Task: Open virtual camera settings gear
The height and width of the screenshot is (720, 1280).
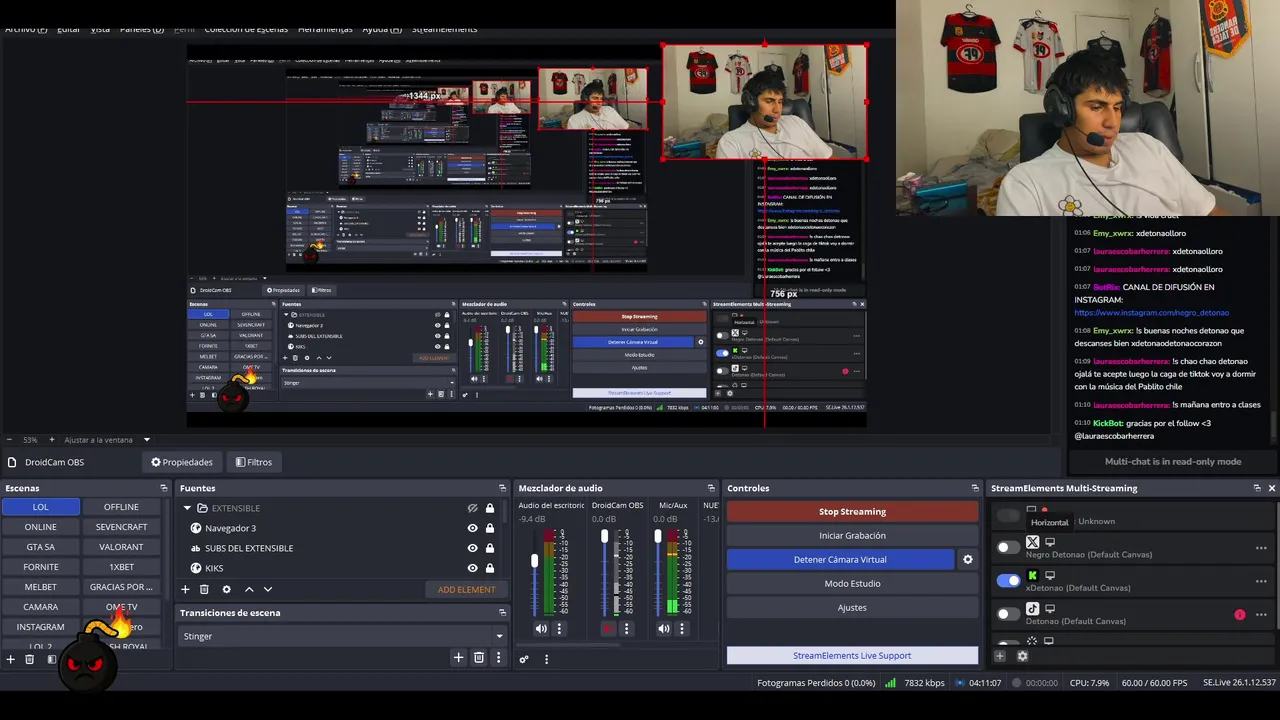Action: click(967, 560)
